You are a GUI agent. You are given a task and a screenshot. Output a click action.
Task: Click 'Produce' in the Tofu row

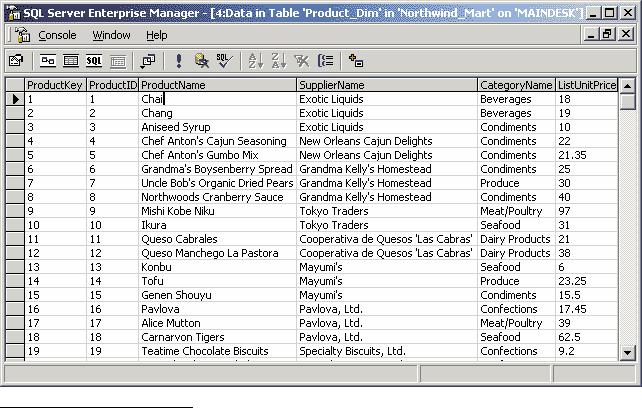point(516,281)
